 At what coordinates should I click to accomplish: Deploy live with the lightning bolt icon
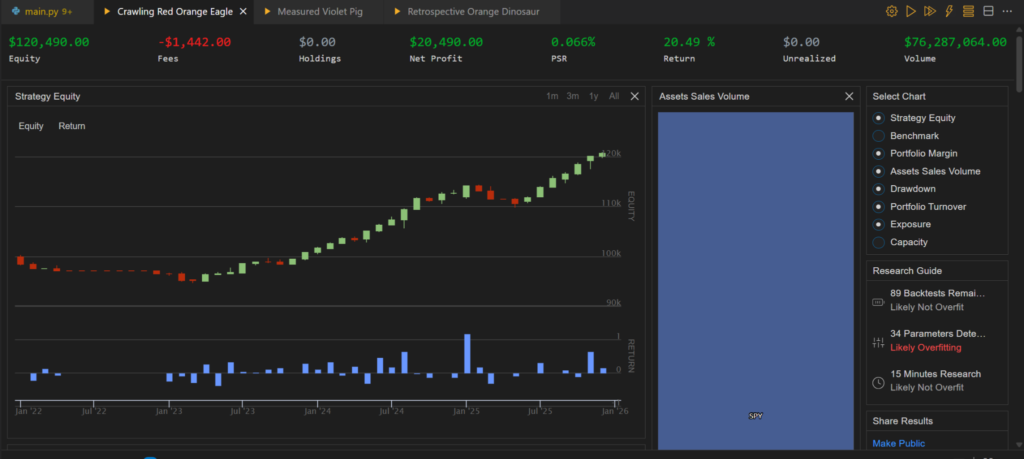point(949,11)
